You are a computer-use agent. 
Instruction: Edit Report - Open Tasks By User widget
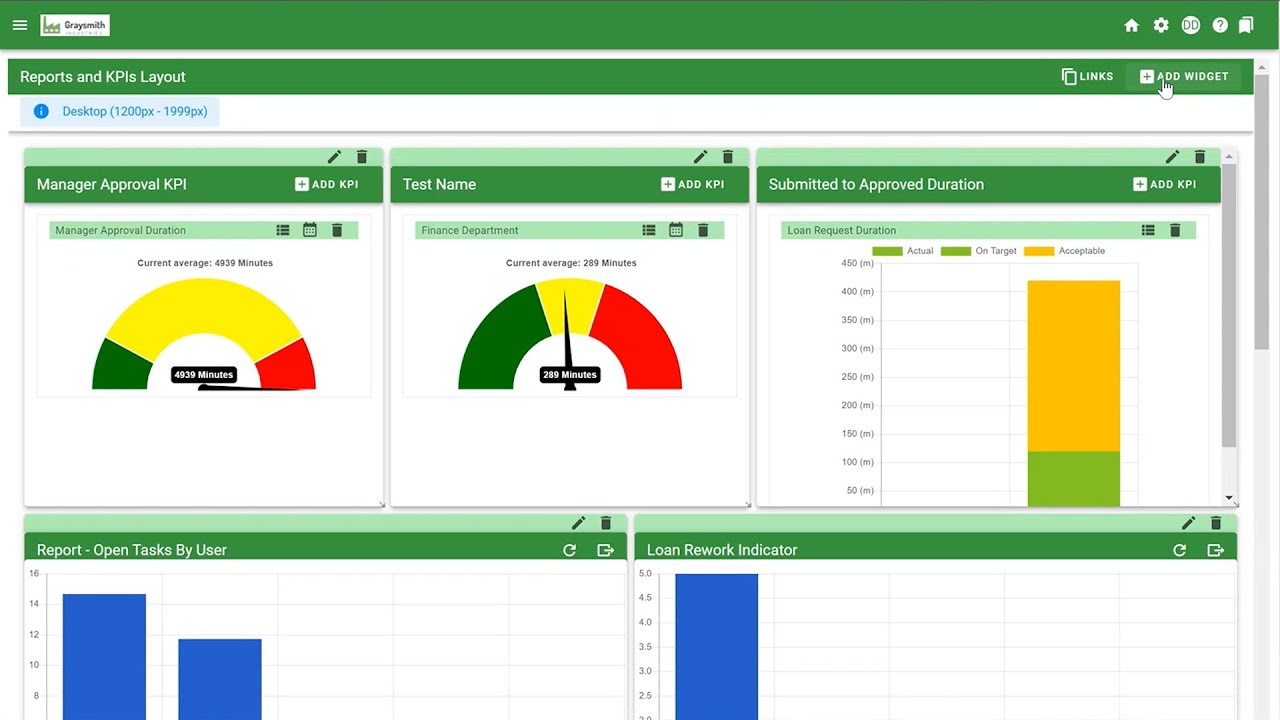coord(578,523)
